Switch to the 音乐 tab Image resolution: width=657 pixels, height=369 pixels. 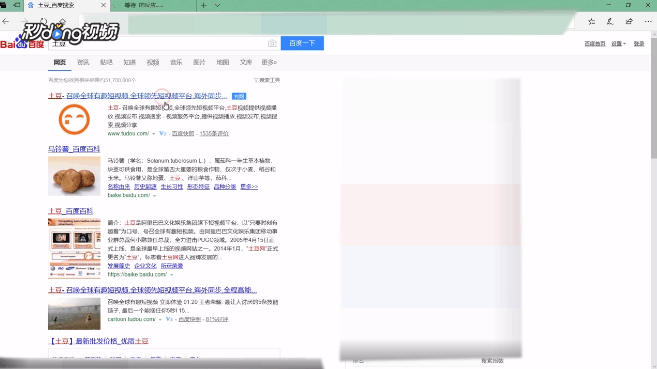pos(176,62)
